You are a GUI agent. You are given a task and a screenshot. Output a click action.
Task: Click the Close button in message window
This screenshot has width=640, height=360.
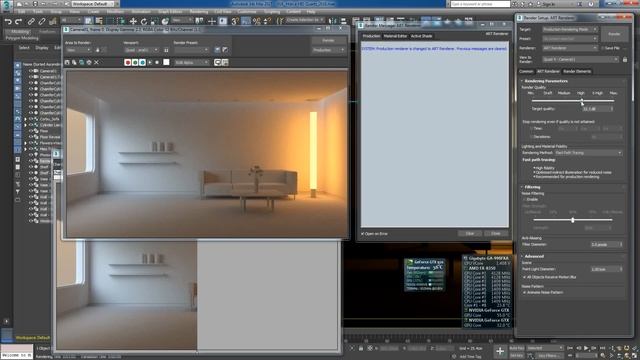pos(496,233)
